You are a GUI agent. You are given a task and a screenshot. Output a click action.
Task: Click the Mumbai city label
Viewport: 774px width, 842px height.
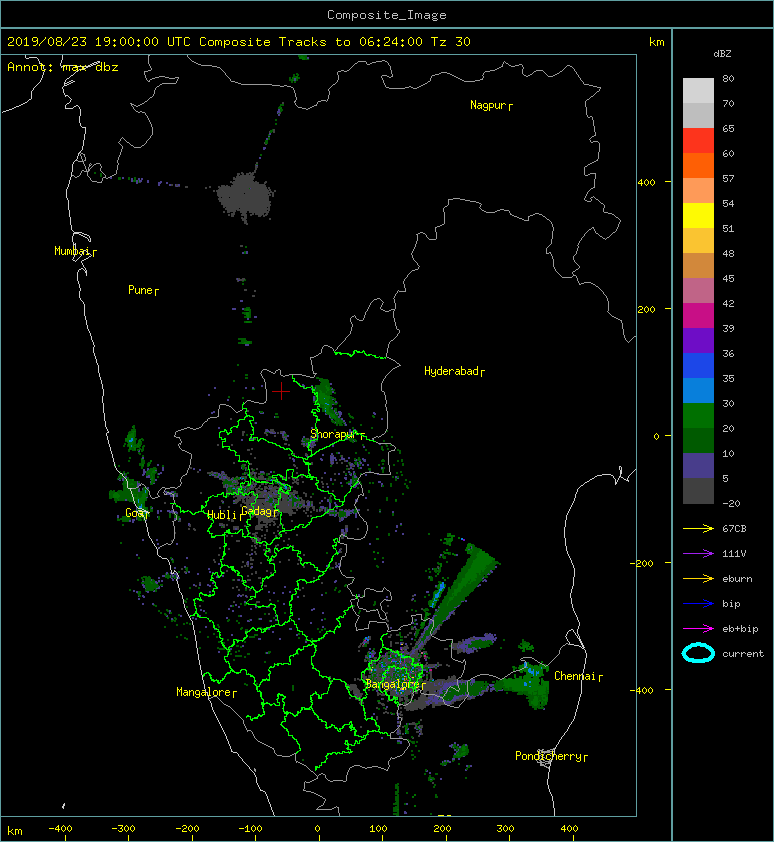point(72,251)
